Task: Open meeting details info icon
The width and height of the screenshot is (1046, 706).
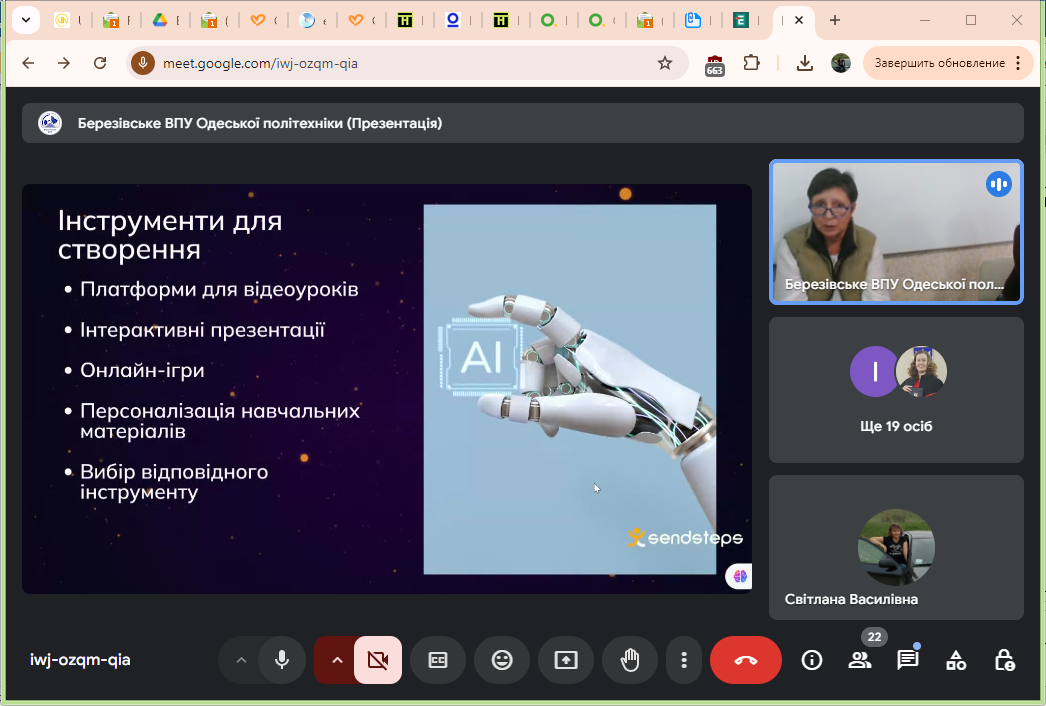Action: [x=812, y=660]
